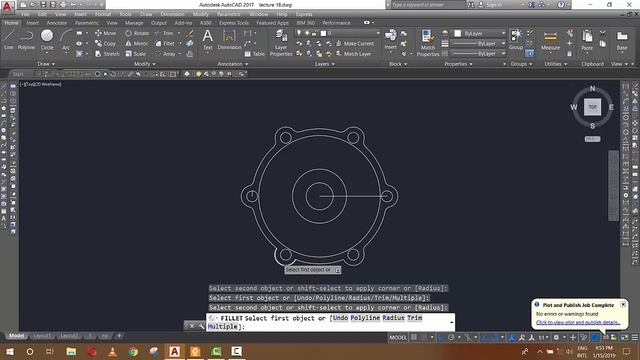Insert a Table
Image resolution: width=640 pixels, height=360 pixels.
254,54
